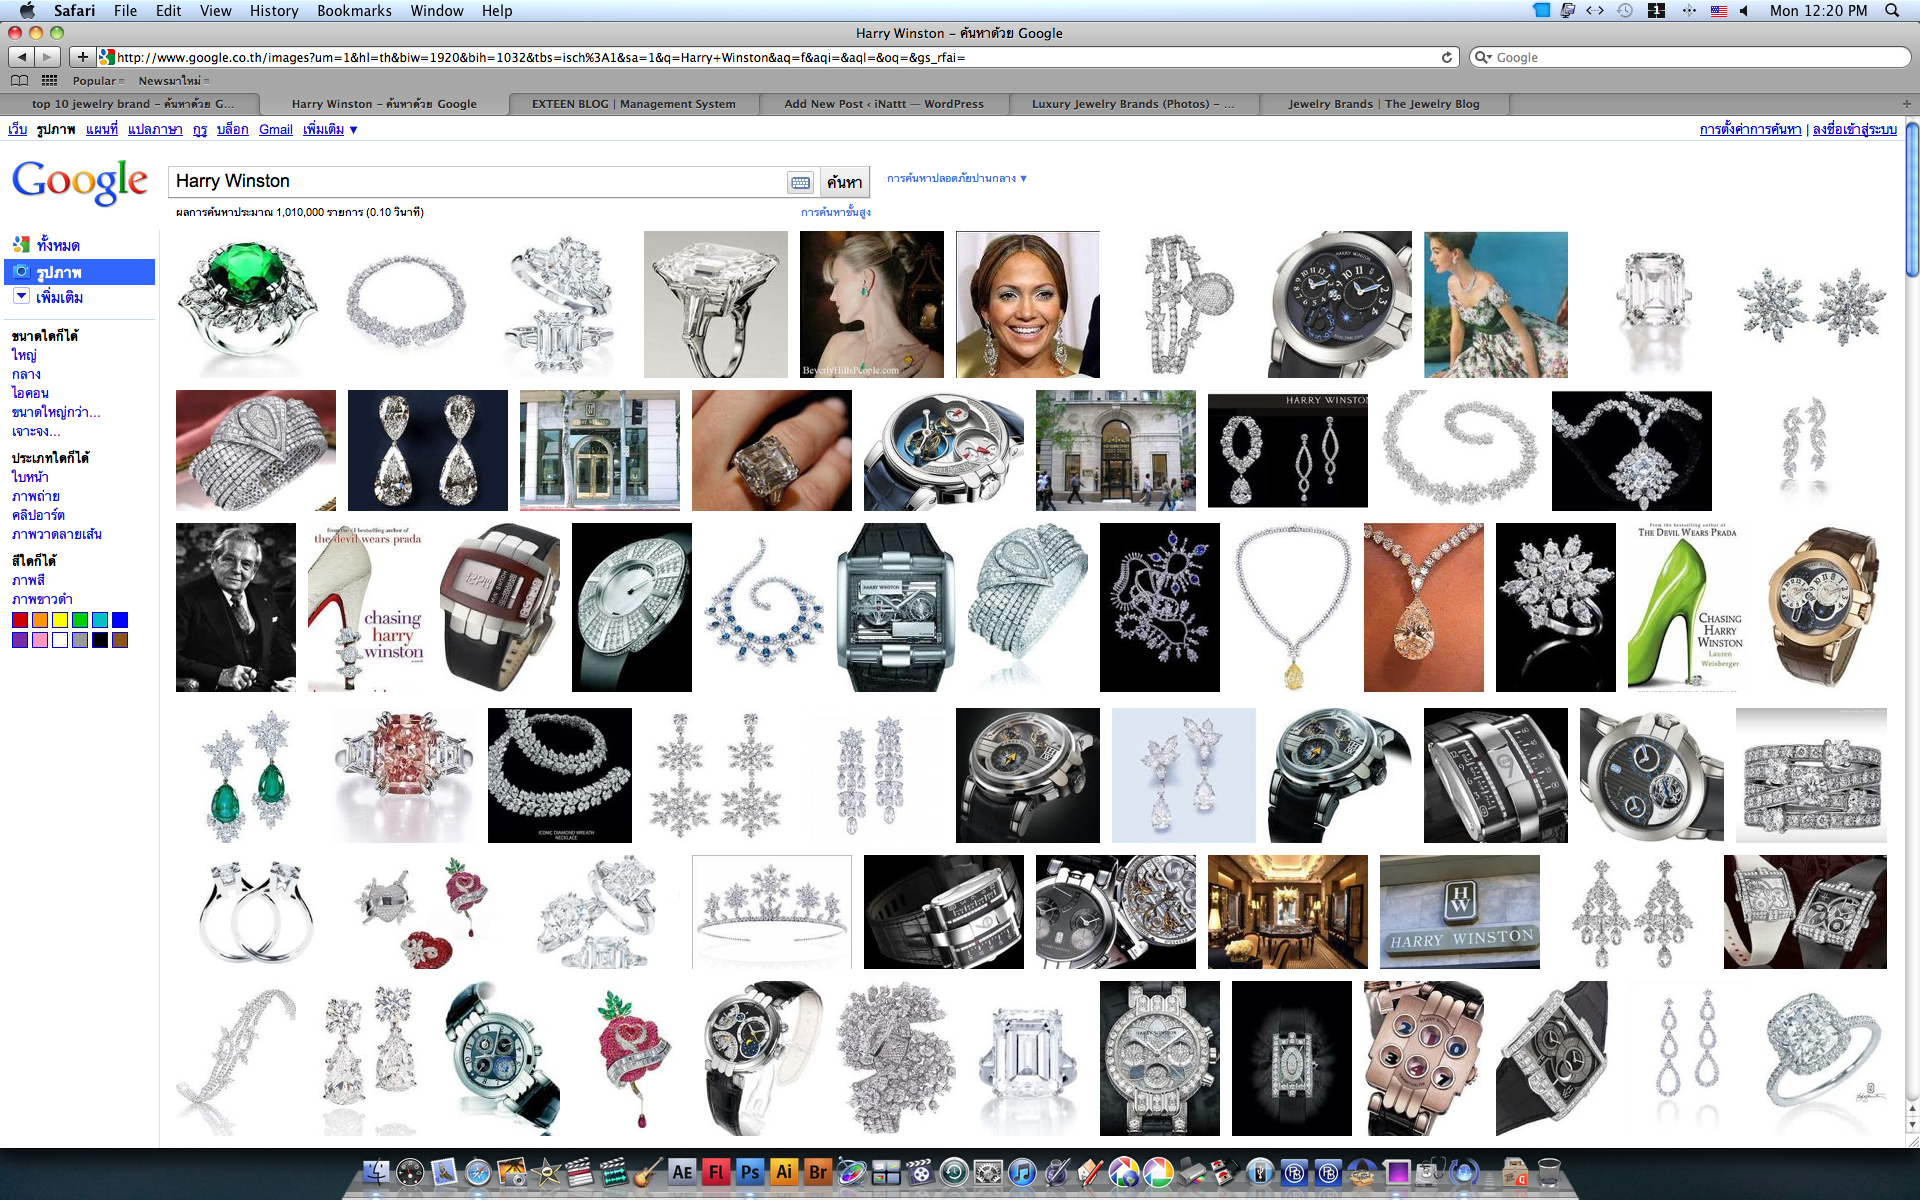Click the Safari address bar URL
Image resolution: width=1920 pixels, height=1200 pixels.
pos(780,57)
